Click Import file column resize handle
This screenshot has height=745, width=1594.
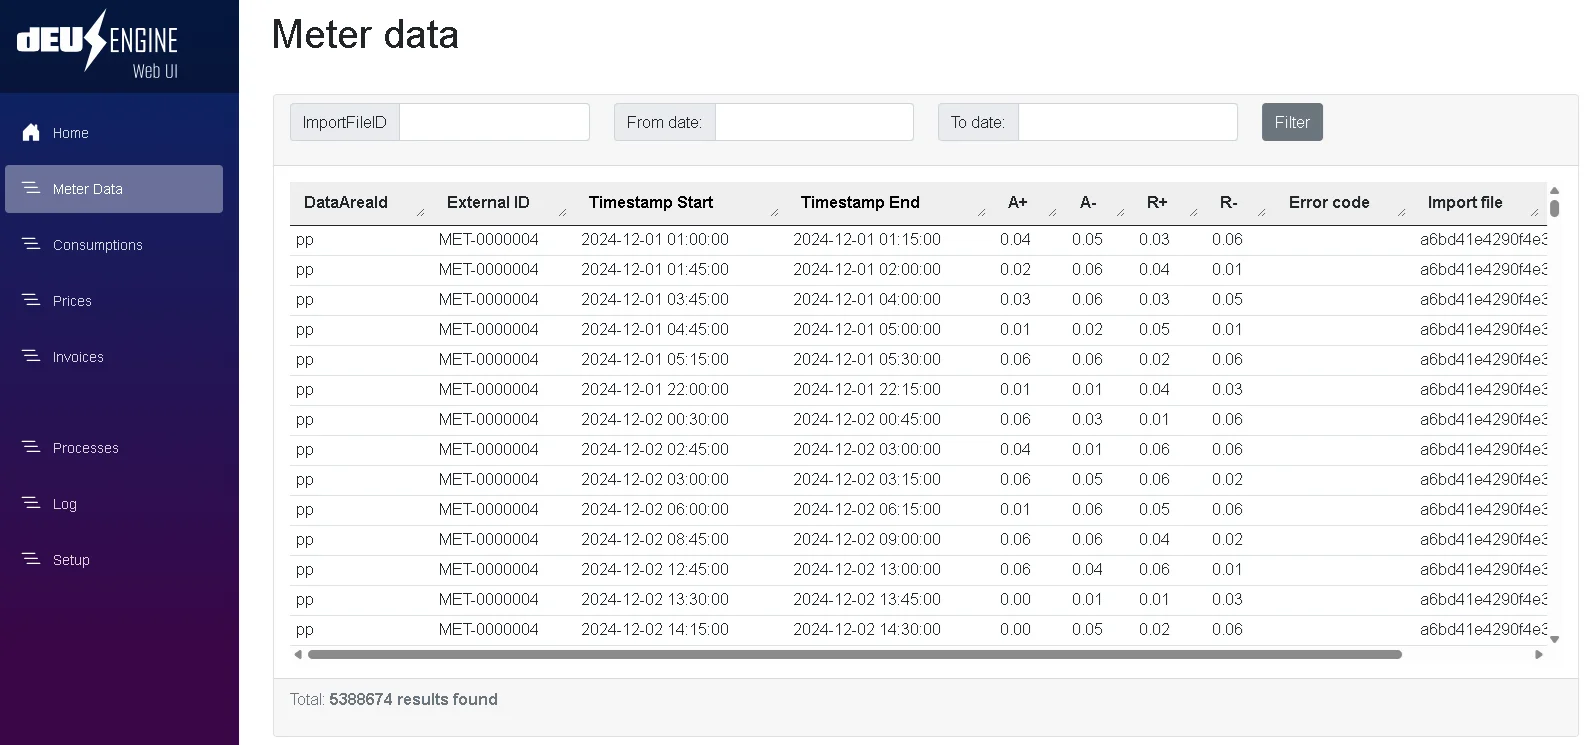pos(1534,212)
